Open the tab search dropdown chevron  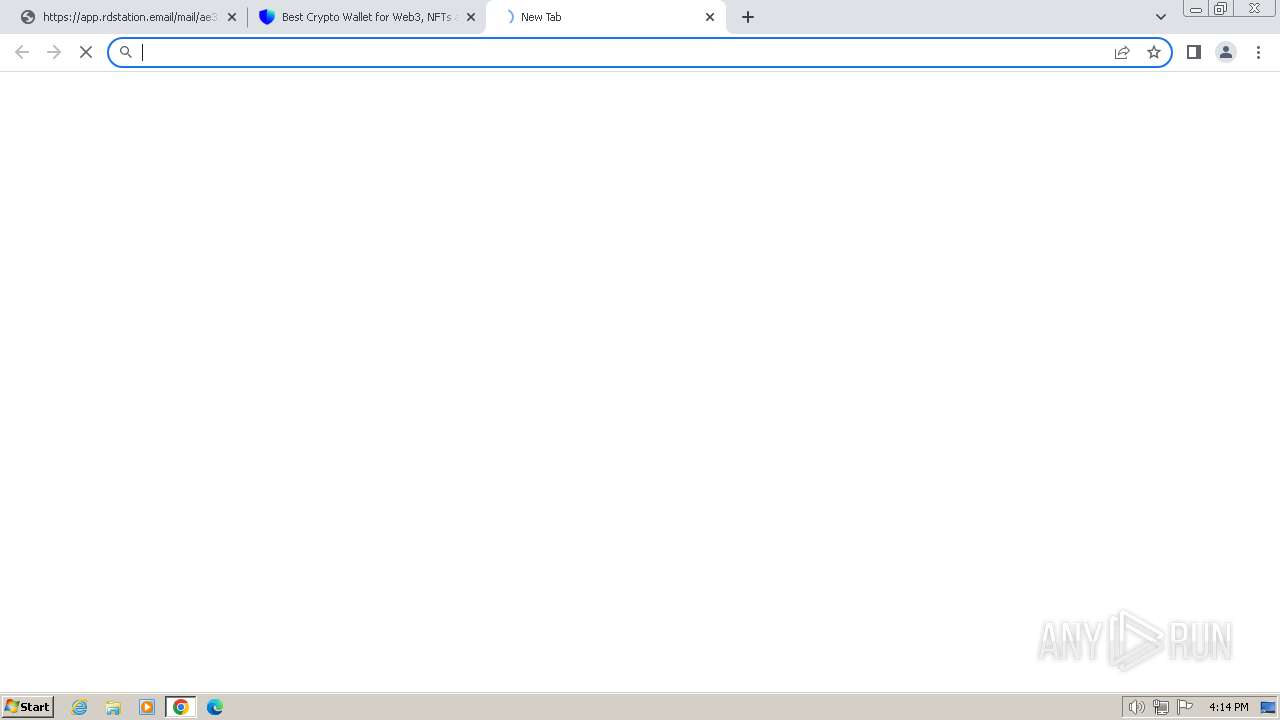click(1161, 17)
